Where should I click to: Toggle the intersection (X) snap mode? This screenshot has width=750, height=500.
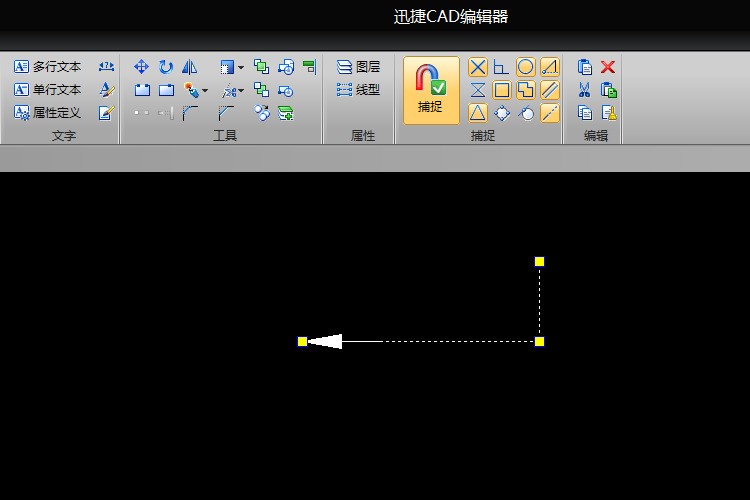(477, 67)
